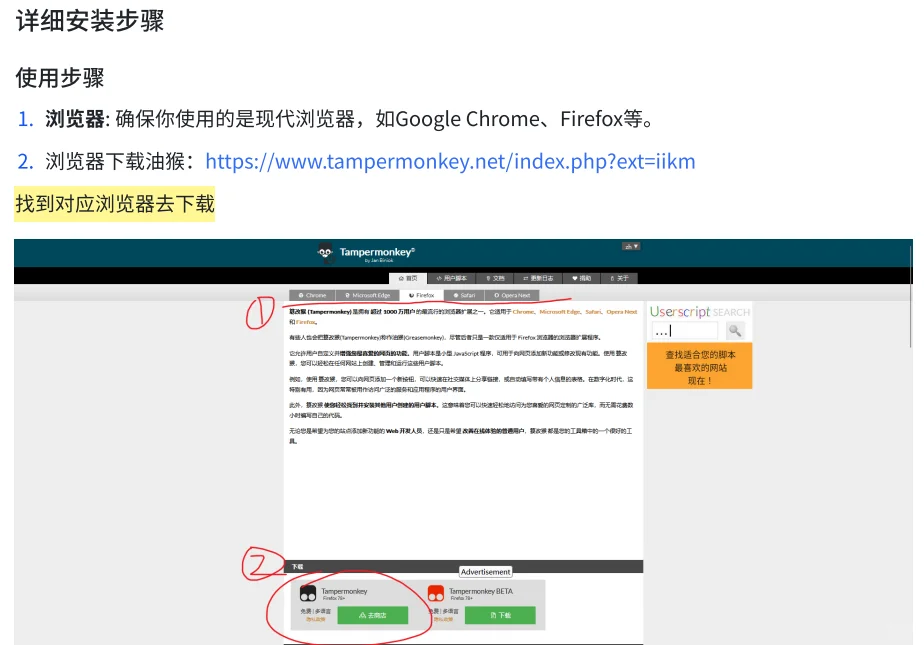The width and height of the screenshot is (924, 645).
Task: Click the Tampermonkey monkey logo in the header
Action: tap(323, 252)
